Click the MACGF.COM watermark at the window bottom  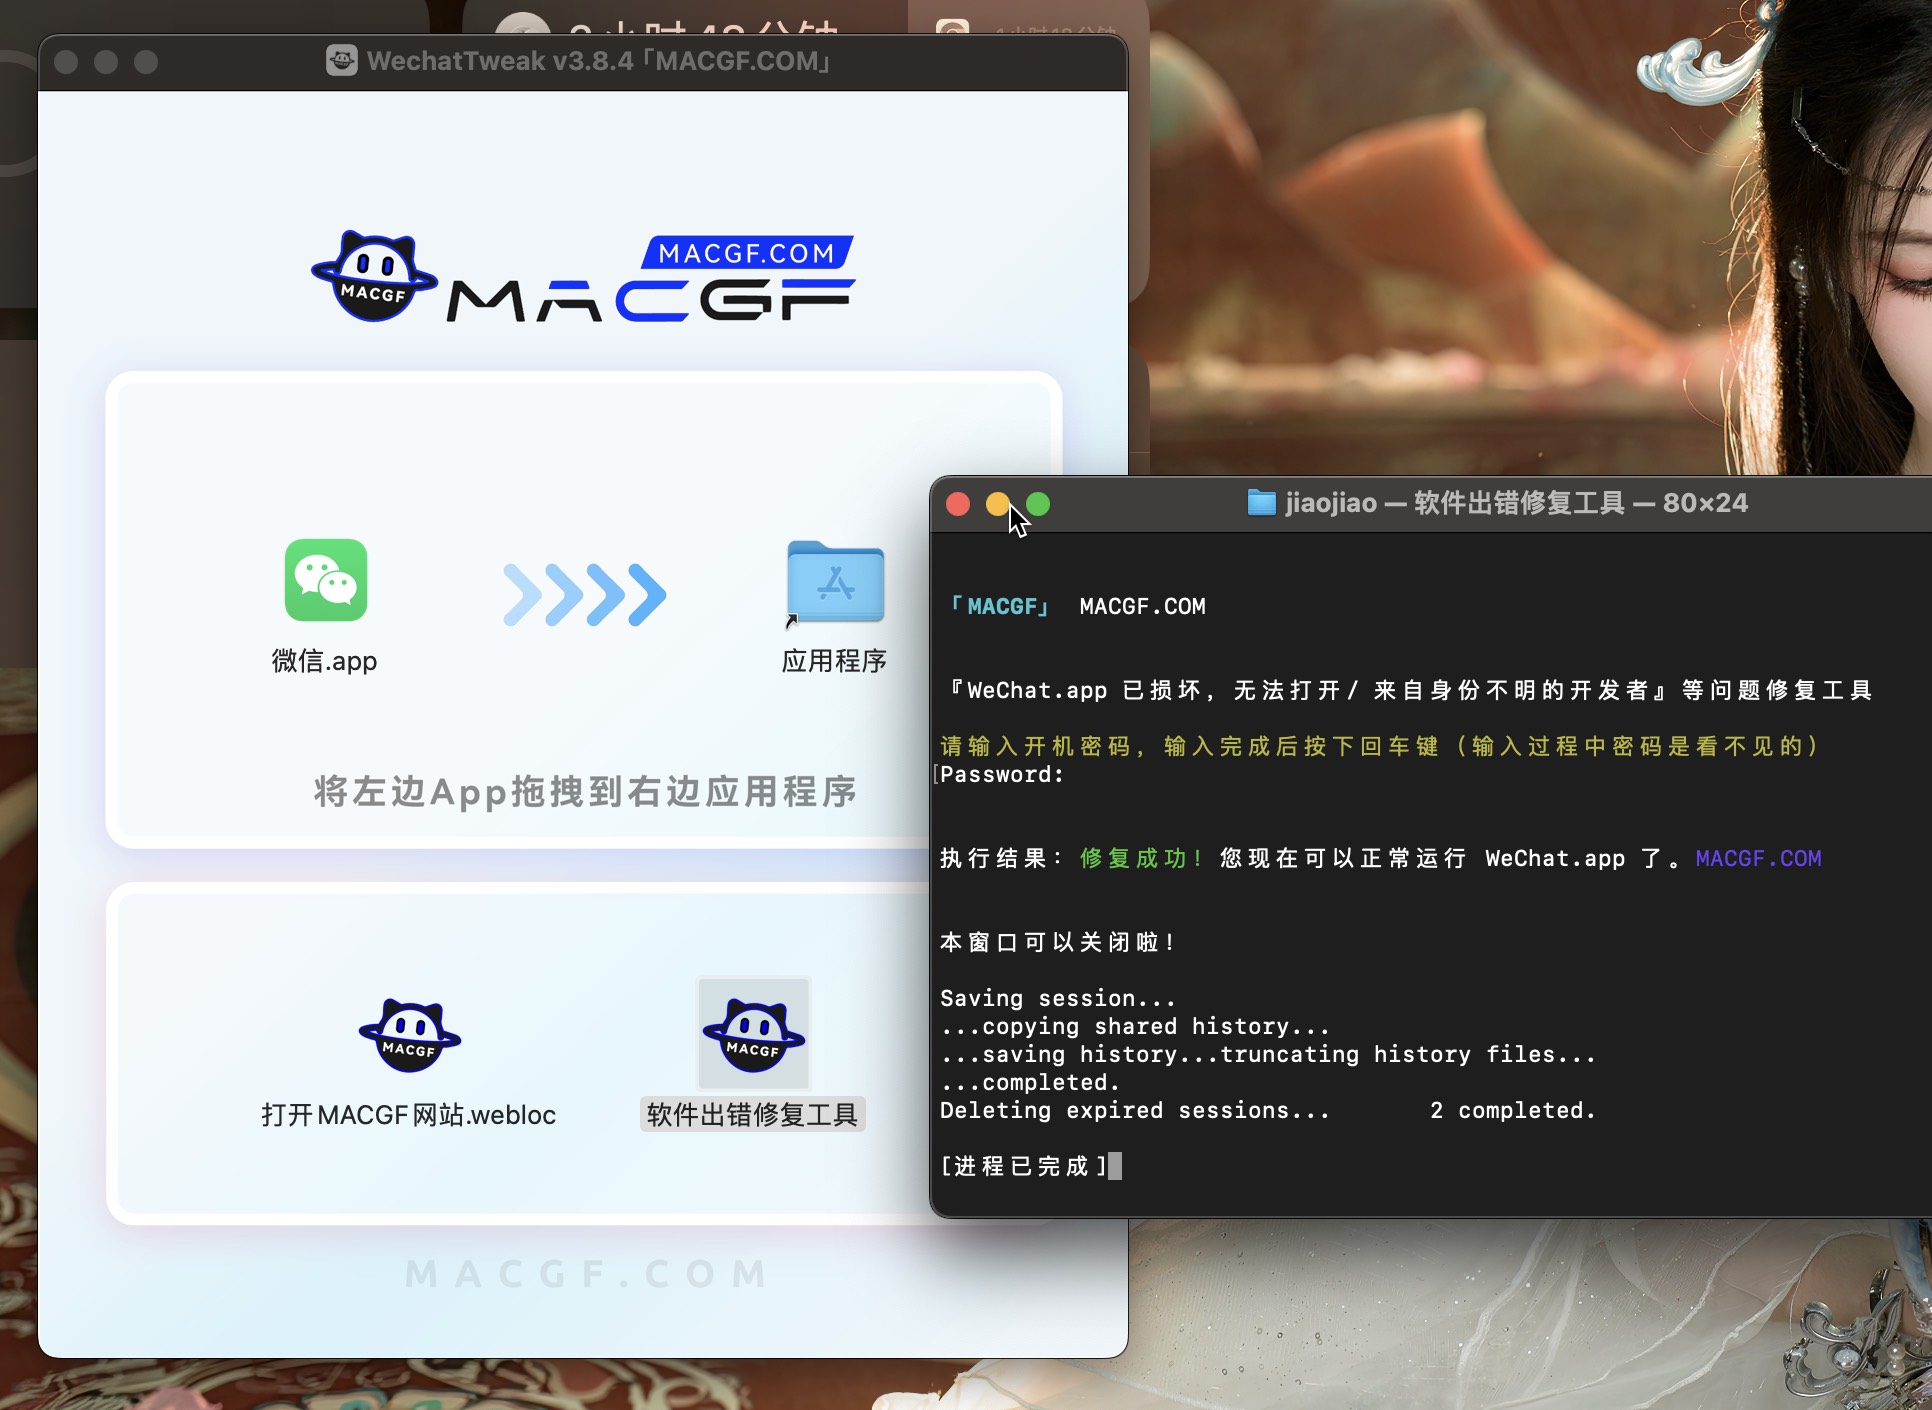[x=583, y=1273]
